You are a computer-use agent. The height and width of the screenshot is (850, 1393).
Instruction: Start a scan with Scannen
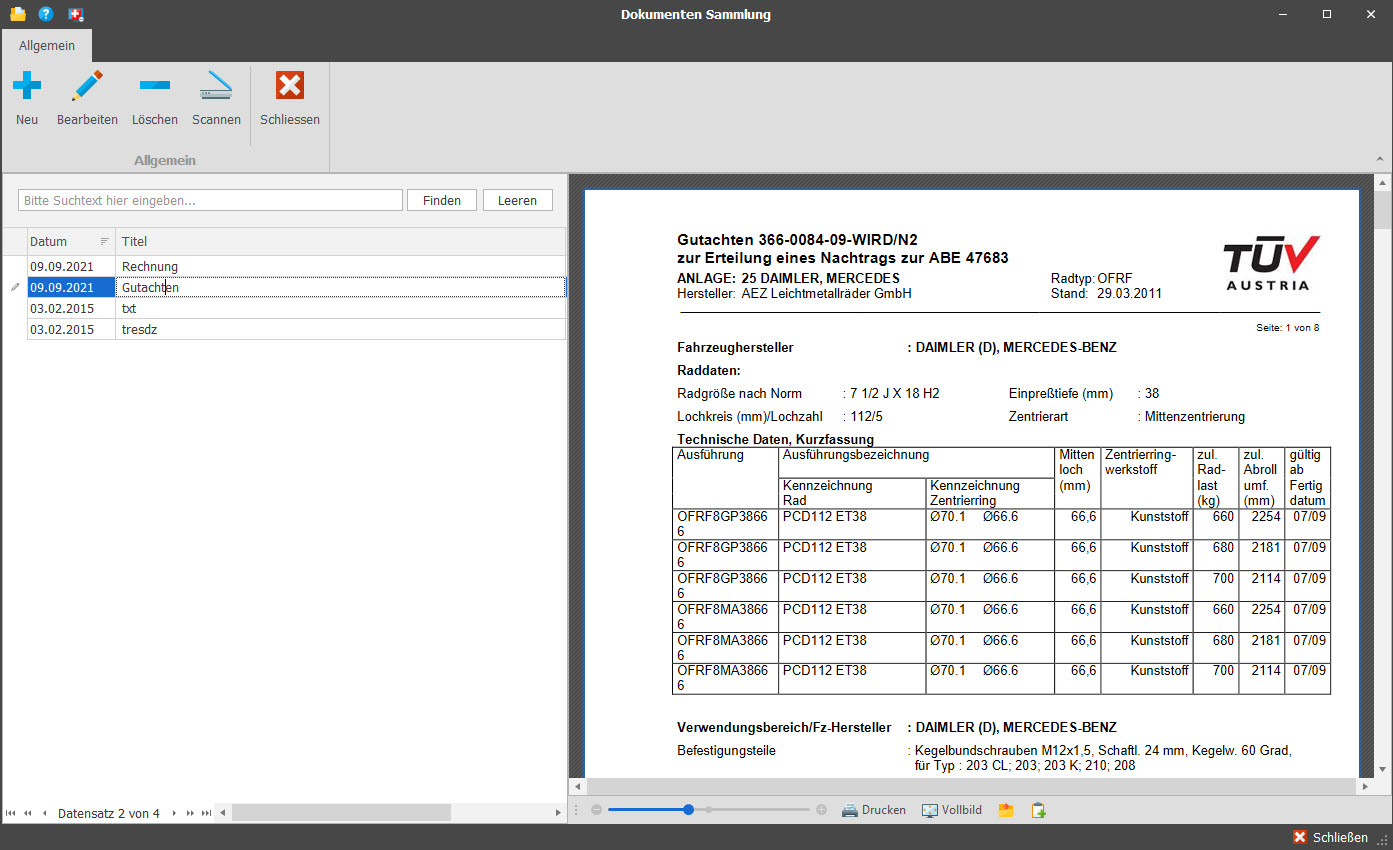[216, 87]
